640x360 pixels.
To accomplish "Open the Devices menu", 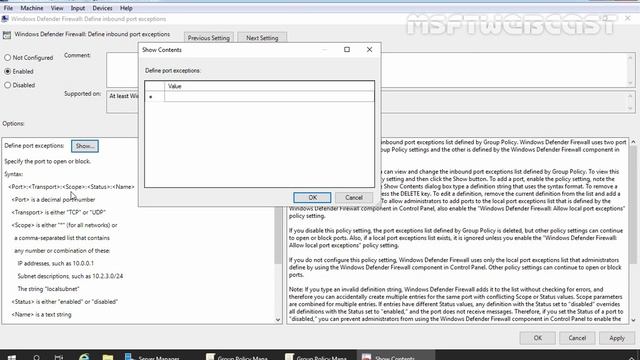I will click(x=102, y=8).
